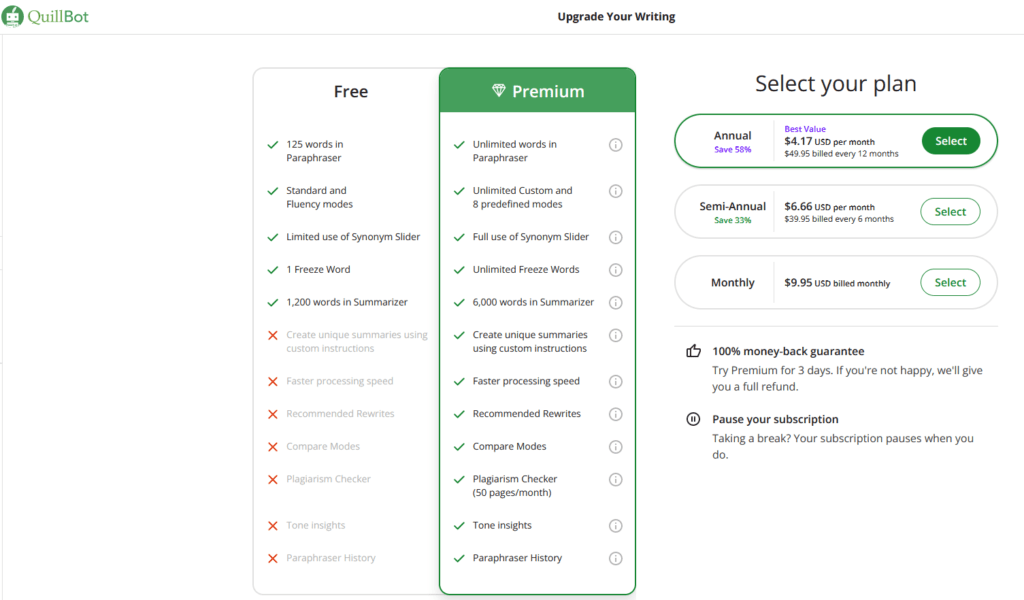The height and width of the screenshot is (600, 1024).
Task: Click the pause subscription icon
Action: (694, 420)
